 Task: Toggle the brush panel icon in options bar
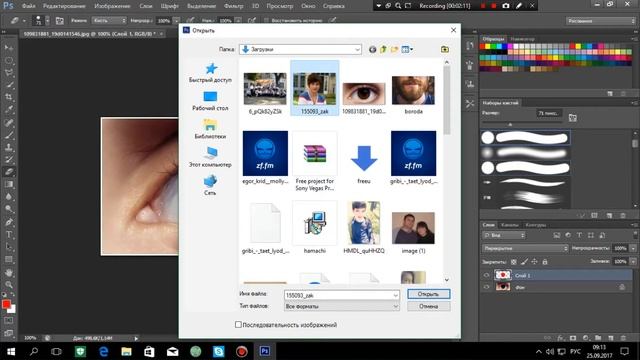click(60, 20)
